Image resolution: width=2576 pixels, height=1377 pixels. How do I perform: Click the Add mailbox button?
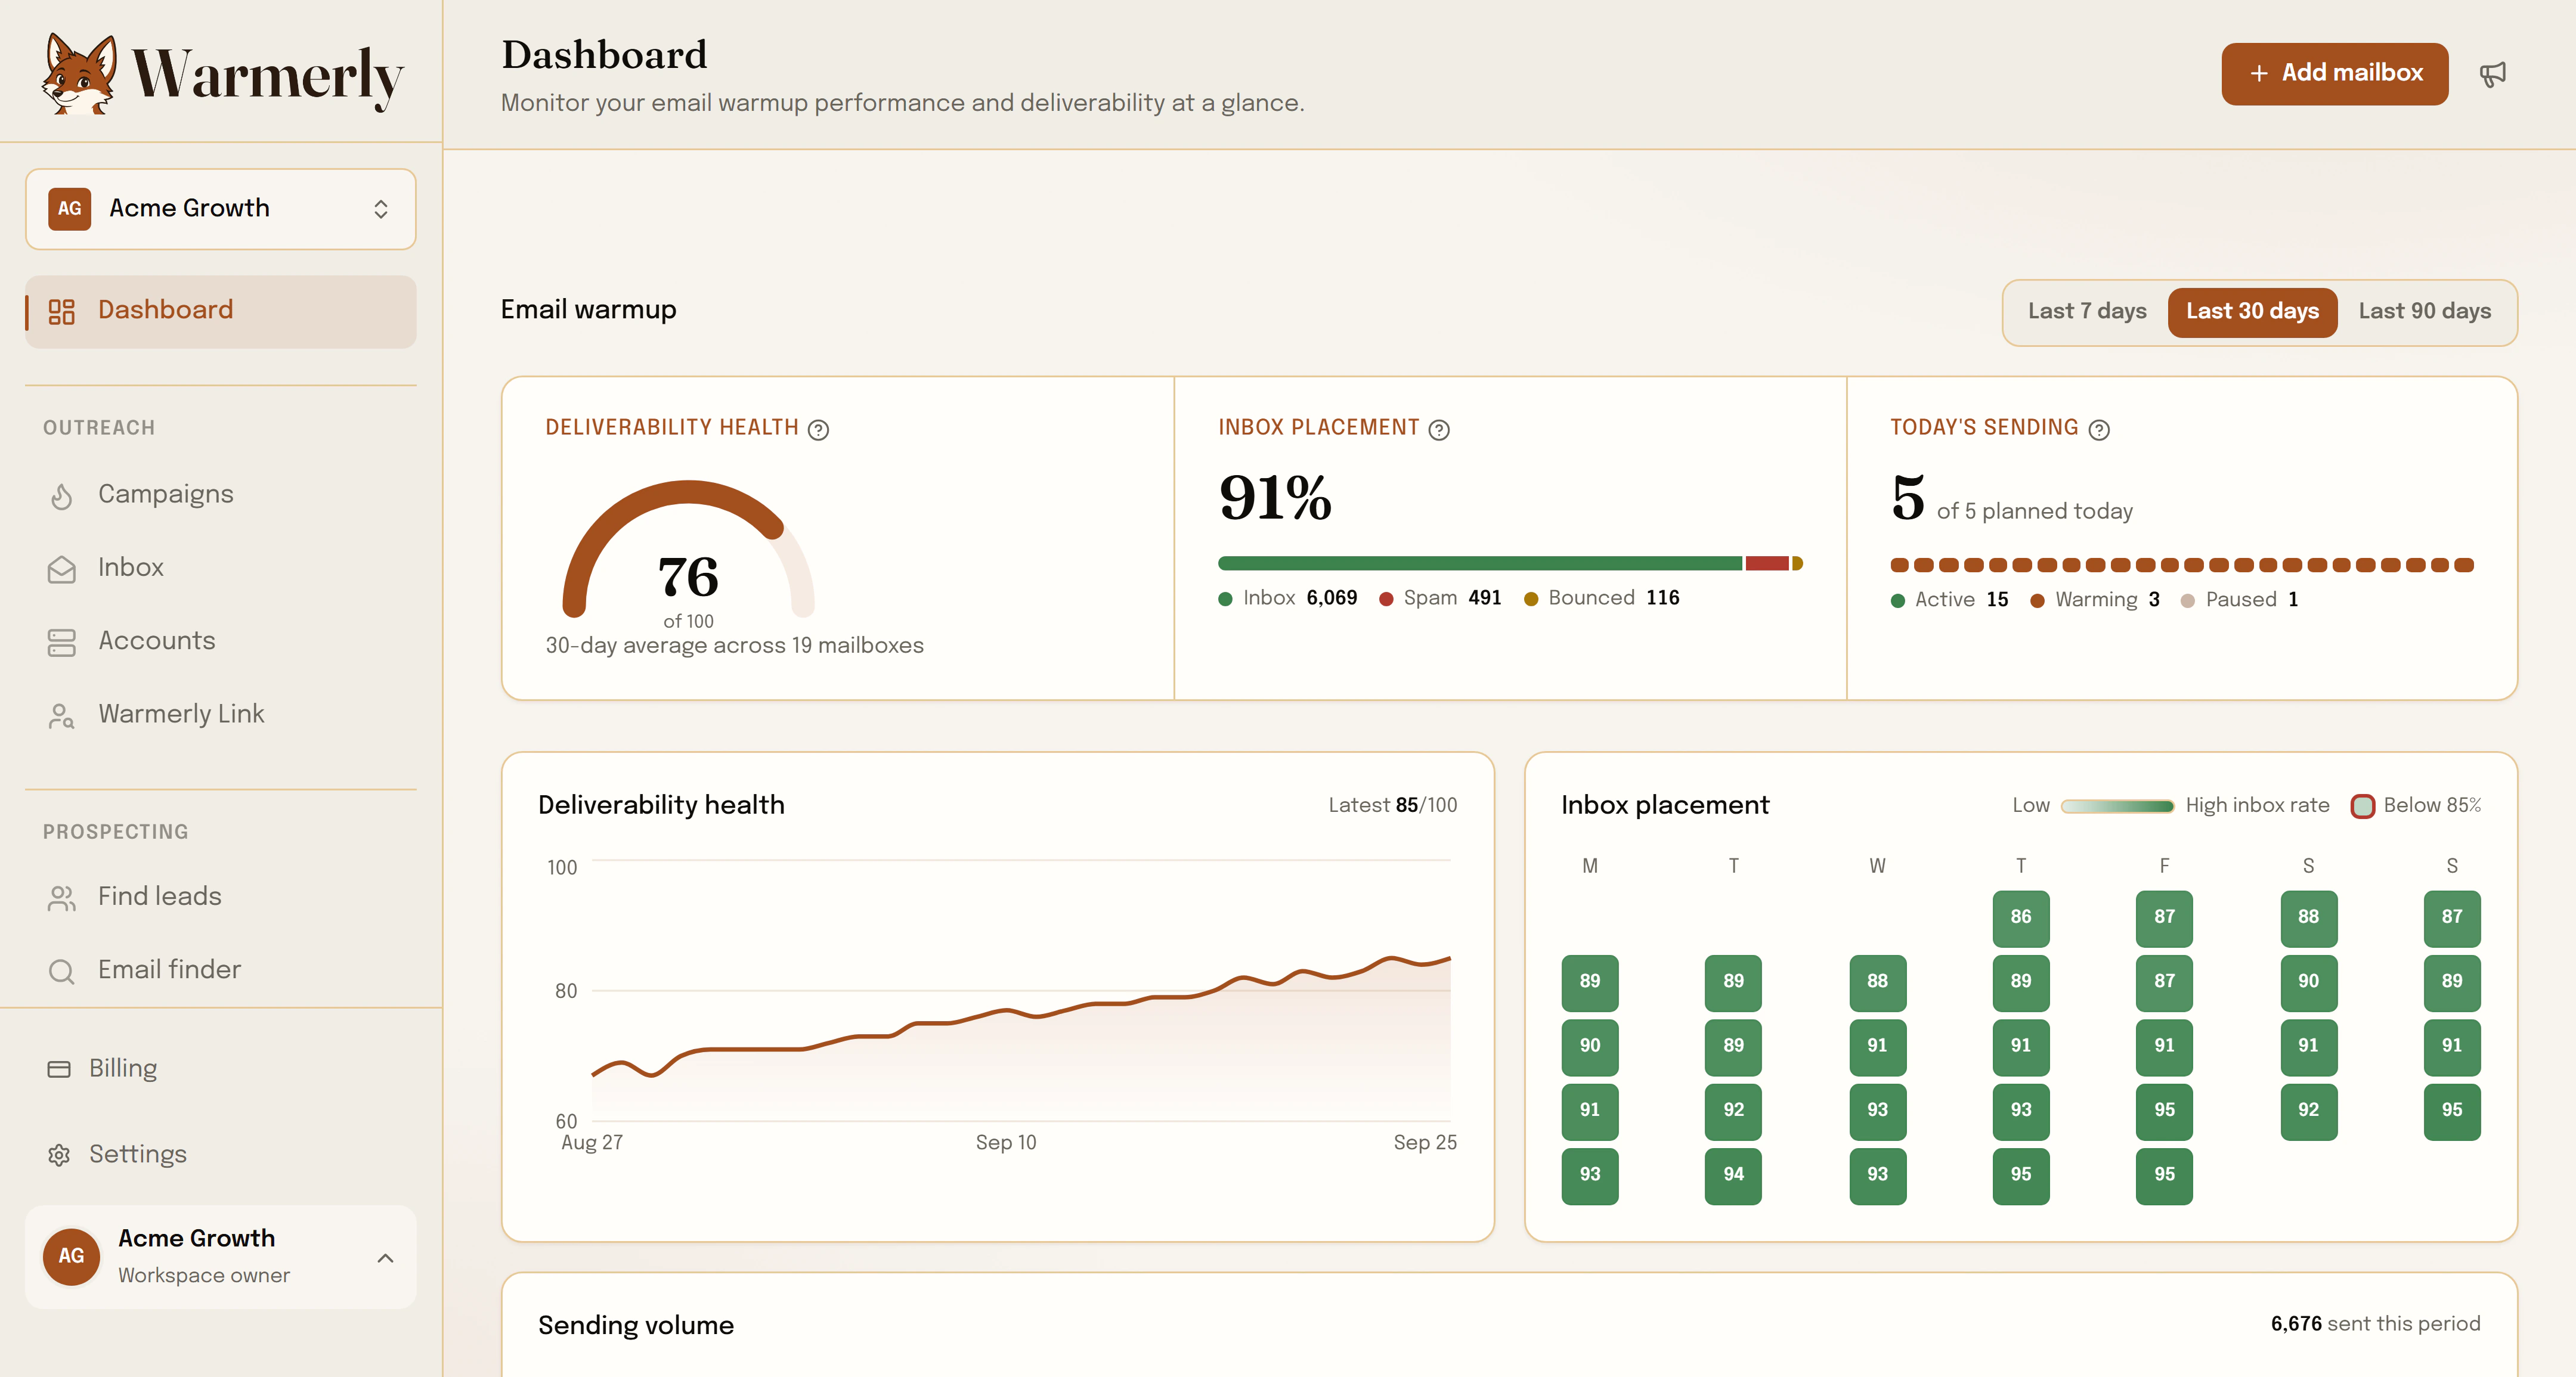tap(2334, 74)
